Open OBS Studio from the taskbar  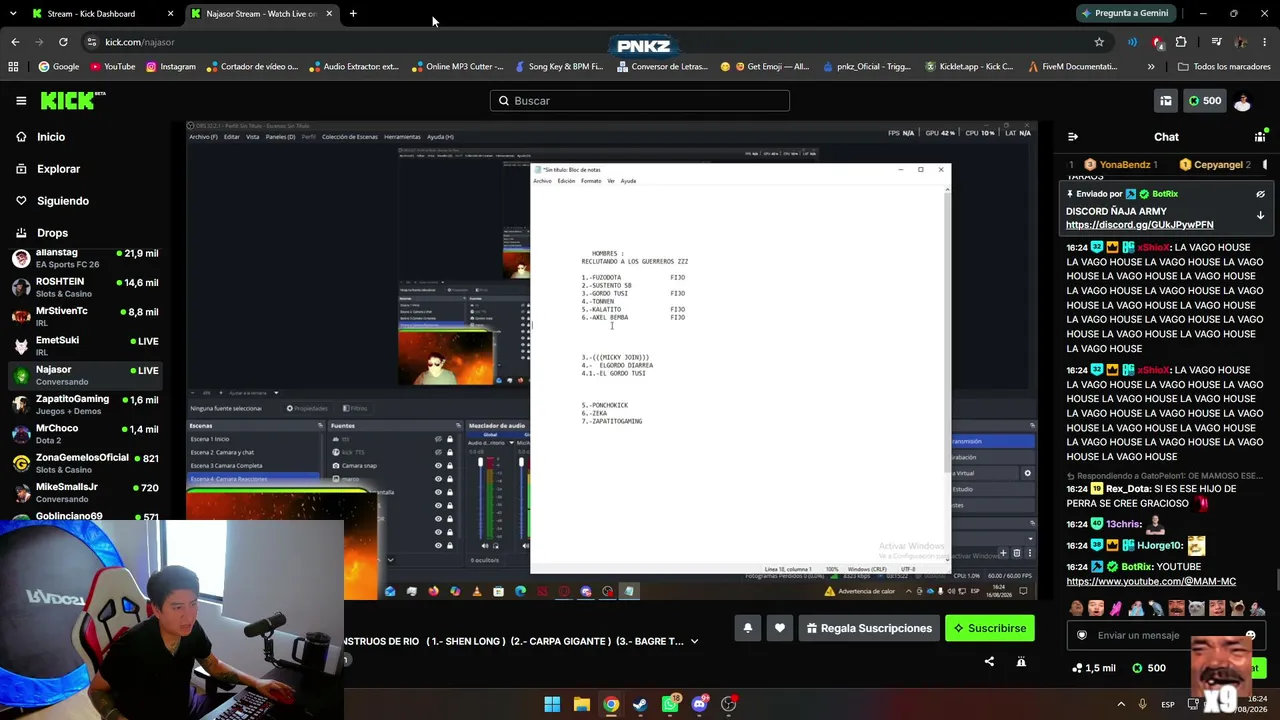coord(729,704)
